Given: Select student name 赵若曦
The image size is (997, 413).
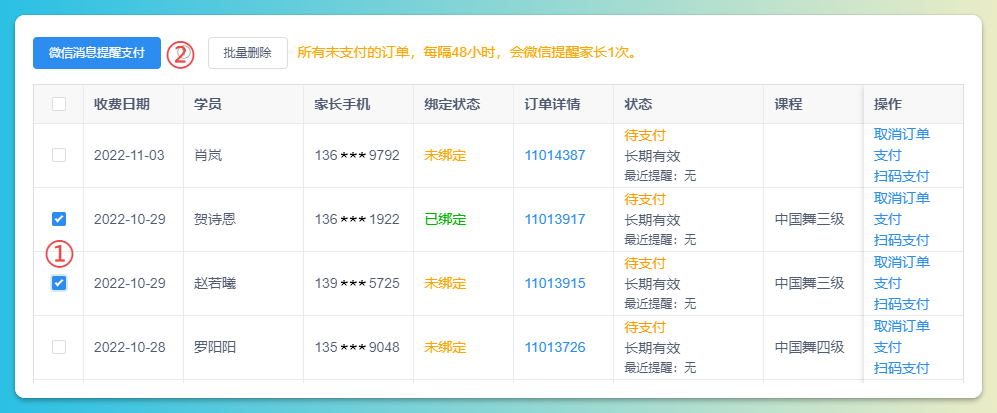Looking at the screenshot, I should [x=215, y=283].
